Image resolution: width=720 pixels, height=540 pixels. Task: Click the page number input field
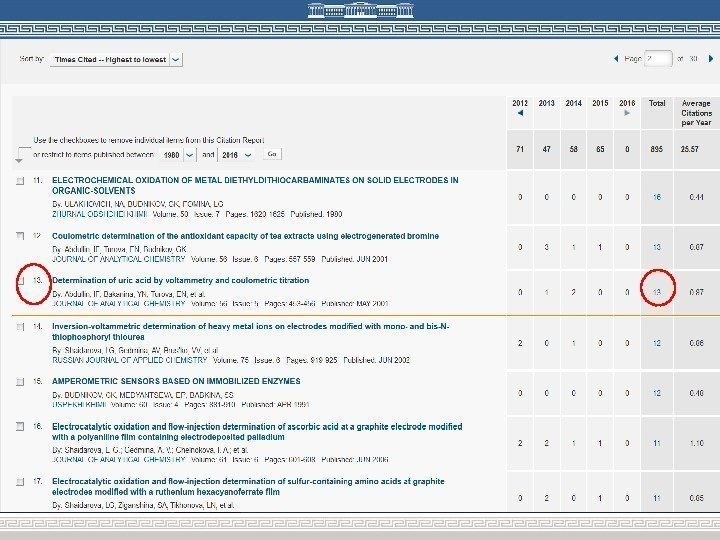click(x=658, y=59)
